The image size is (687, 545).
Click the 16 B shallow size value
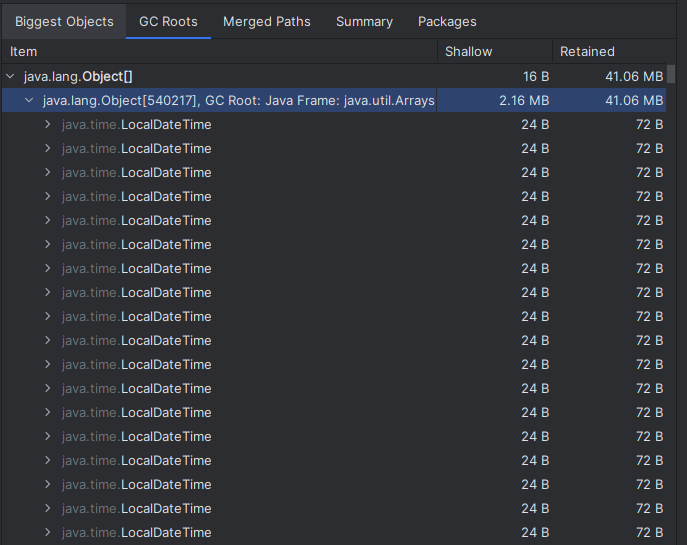coord(536,77)
